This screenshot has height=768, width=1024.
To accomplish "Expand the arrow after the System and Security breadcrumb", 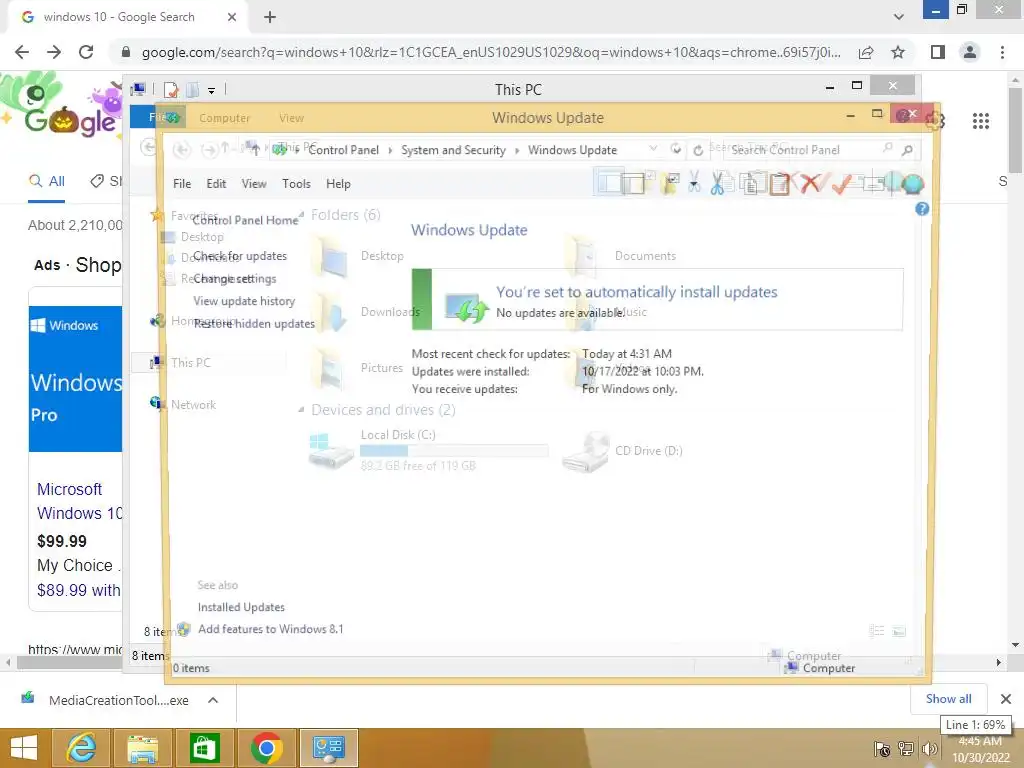I will click(517, 150).
